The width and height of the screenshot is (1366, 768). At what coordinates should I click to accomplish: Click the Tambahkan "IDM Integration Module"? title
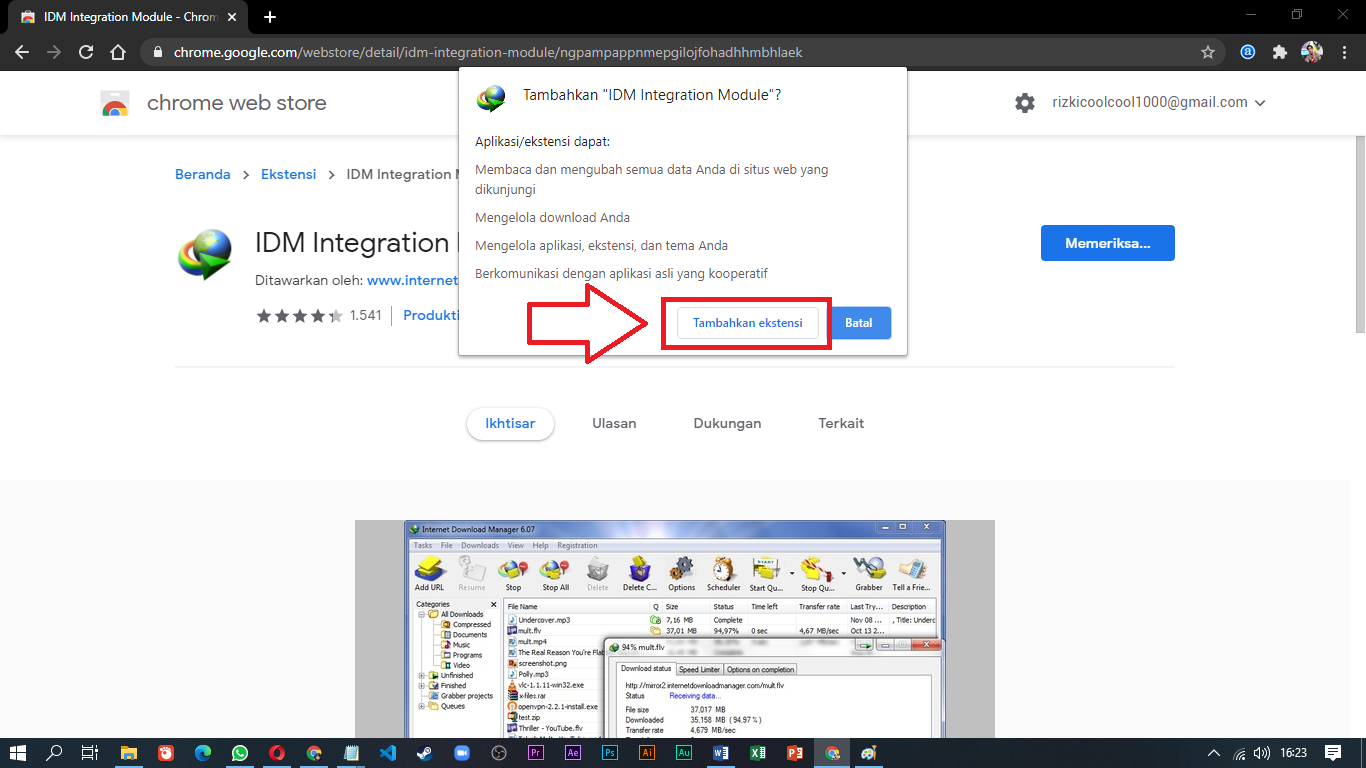[x=652, y=95]
